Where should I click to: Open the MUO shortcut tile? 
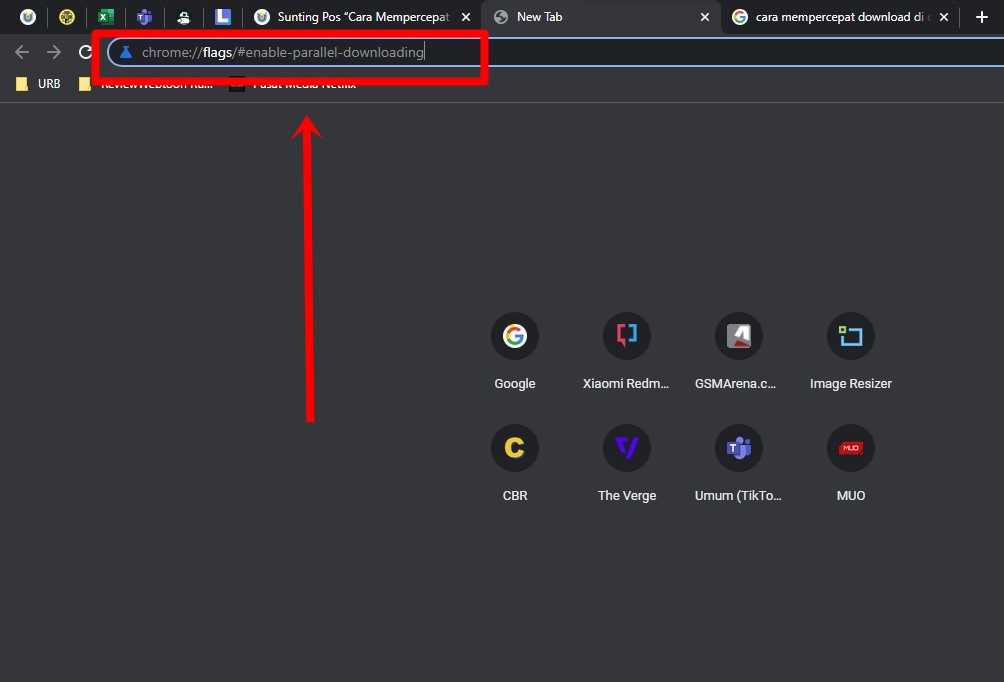point(850,449)
